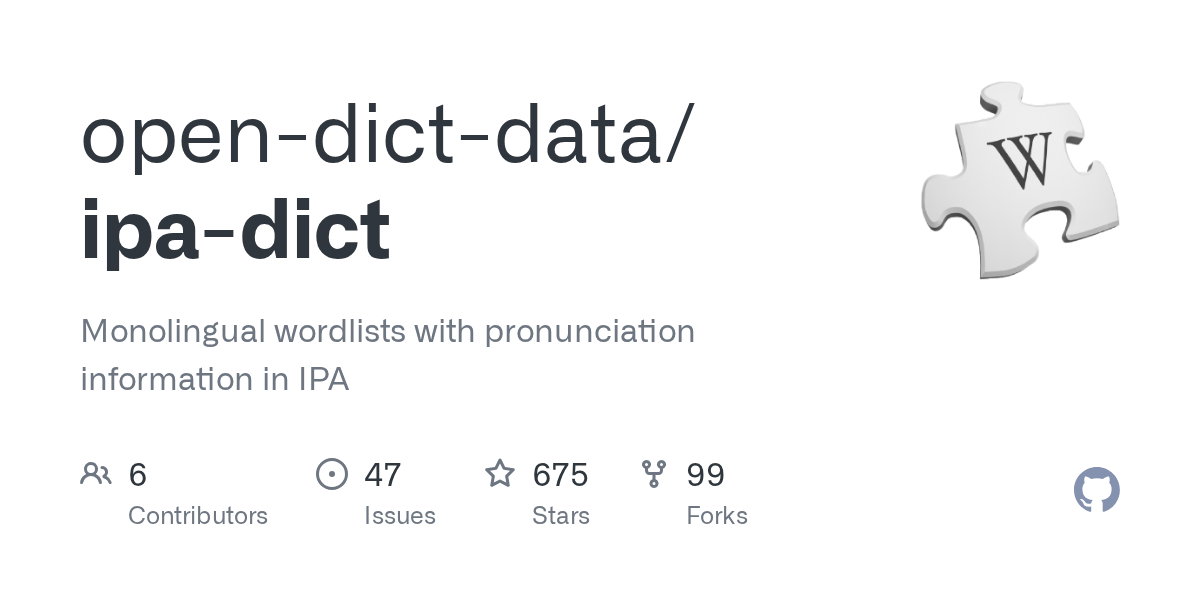Click the W letter on puzzle piece
Image resolution: width=1200 pixels, height=600 pixels.
click(x=1020, y=160)
